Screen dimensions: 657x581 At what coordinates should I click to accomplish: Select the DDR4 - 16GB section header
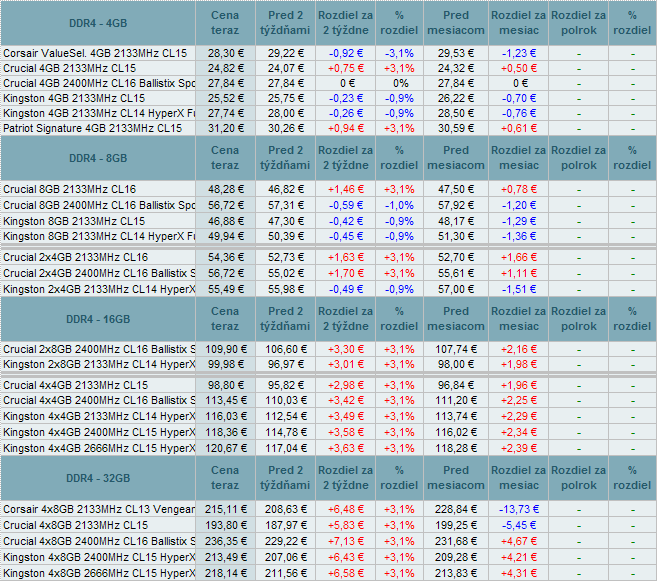click(98, 319)
